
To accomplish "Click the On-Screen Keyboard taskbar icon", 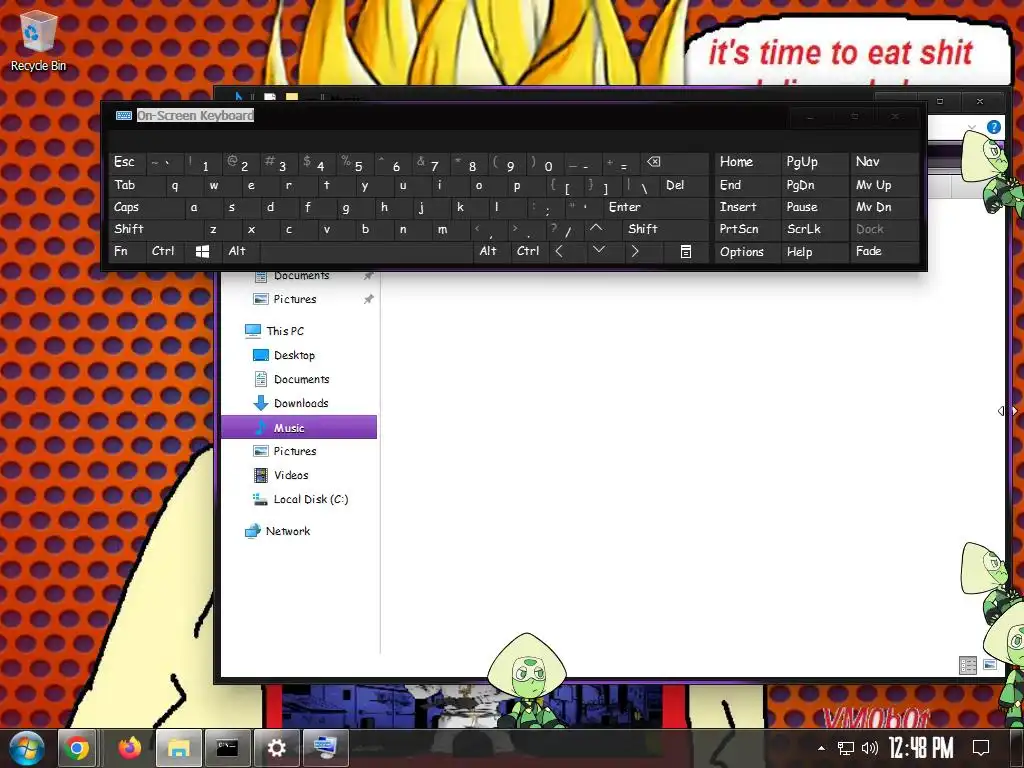I will [x=325, y=748].
